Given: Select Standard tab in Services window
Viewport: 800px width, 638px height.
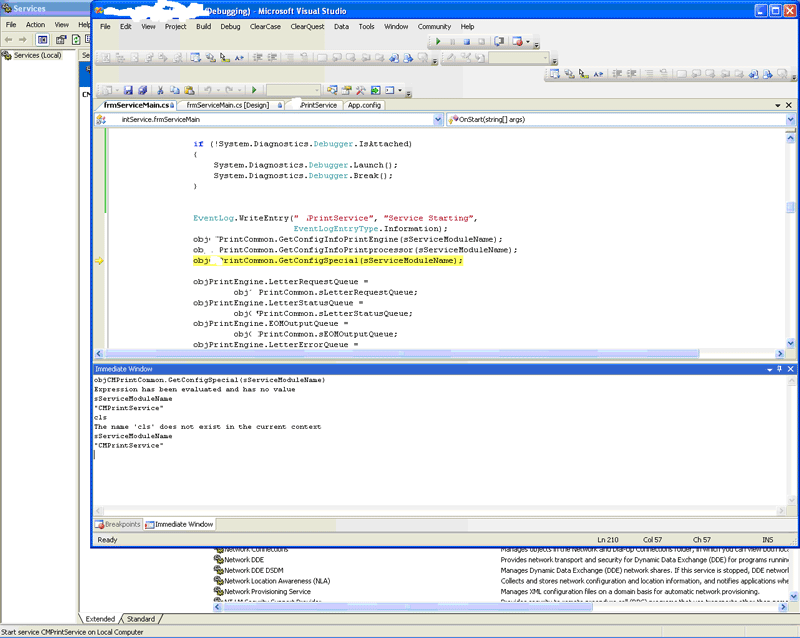Looking at the screenshot, I should [x=141, y=619].
